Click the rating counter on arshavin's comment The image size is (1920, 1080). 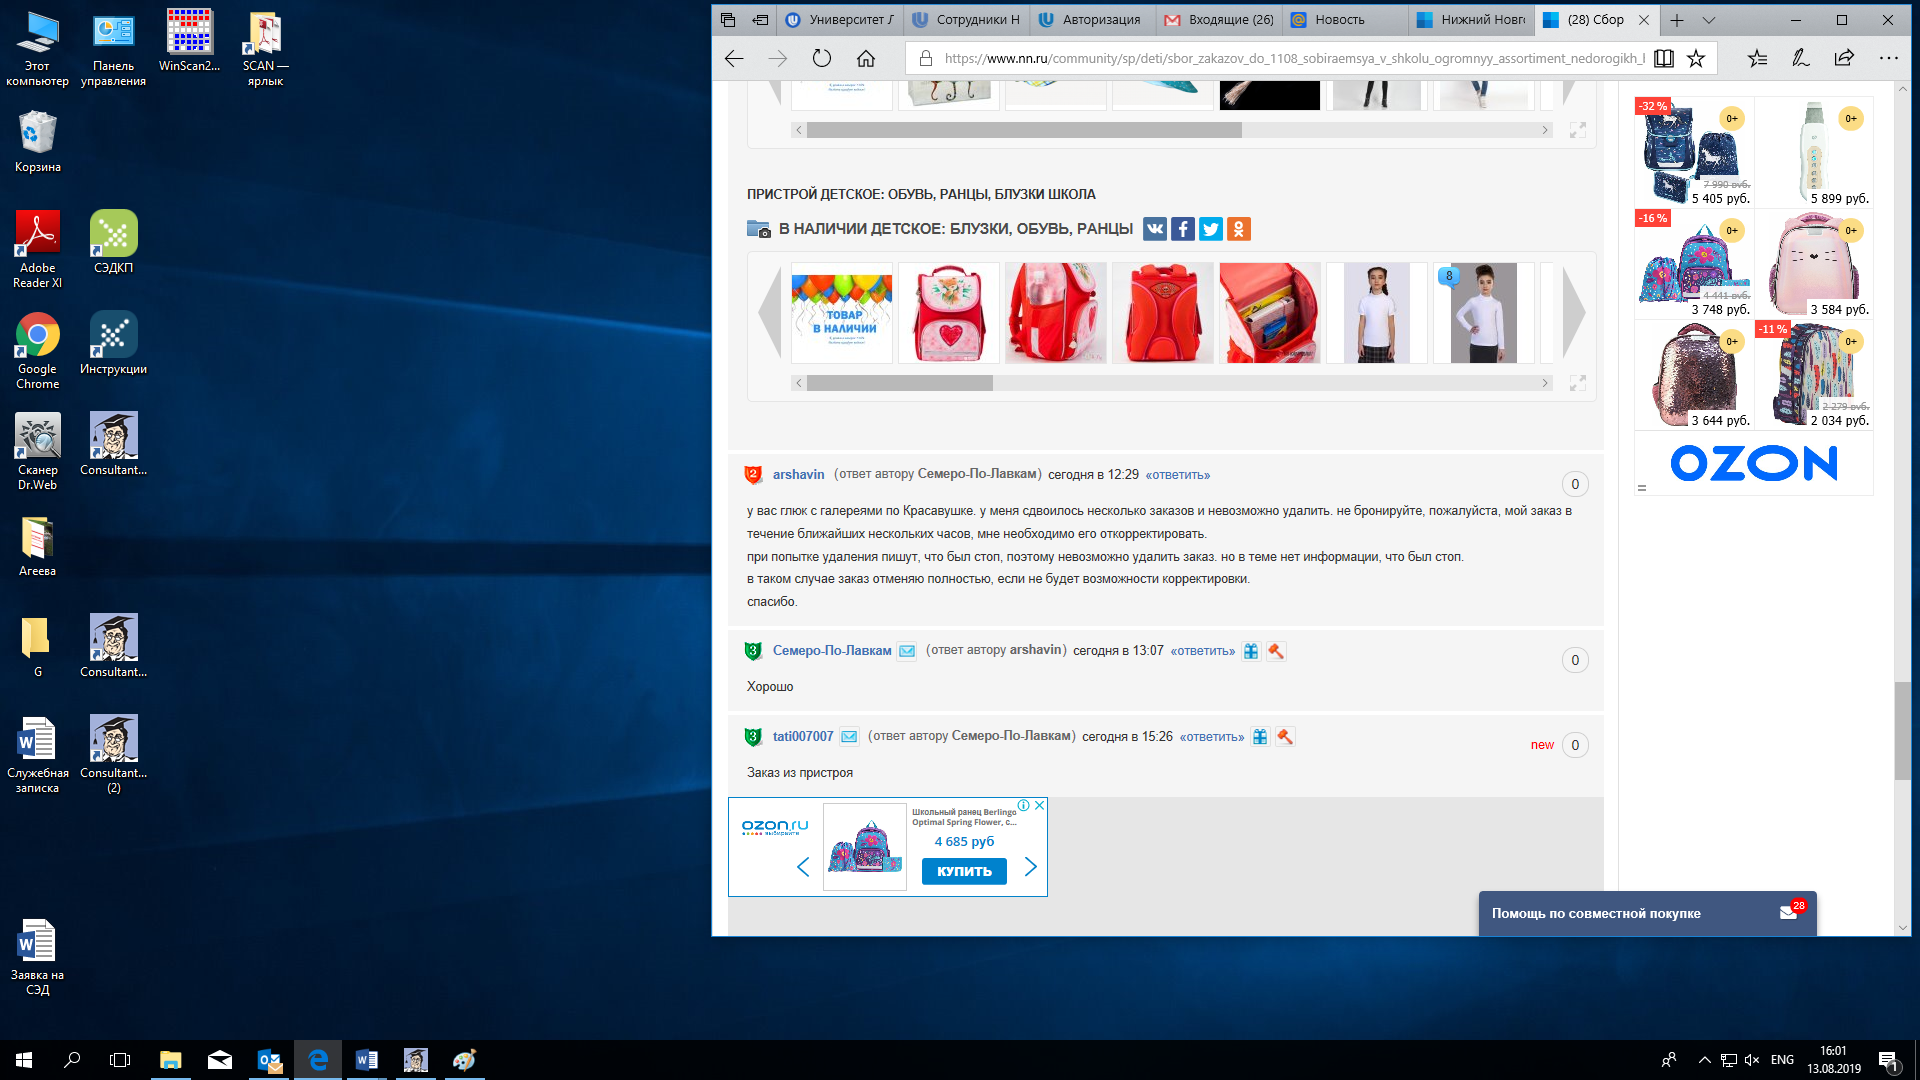tap(1575, 484)
